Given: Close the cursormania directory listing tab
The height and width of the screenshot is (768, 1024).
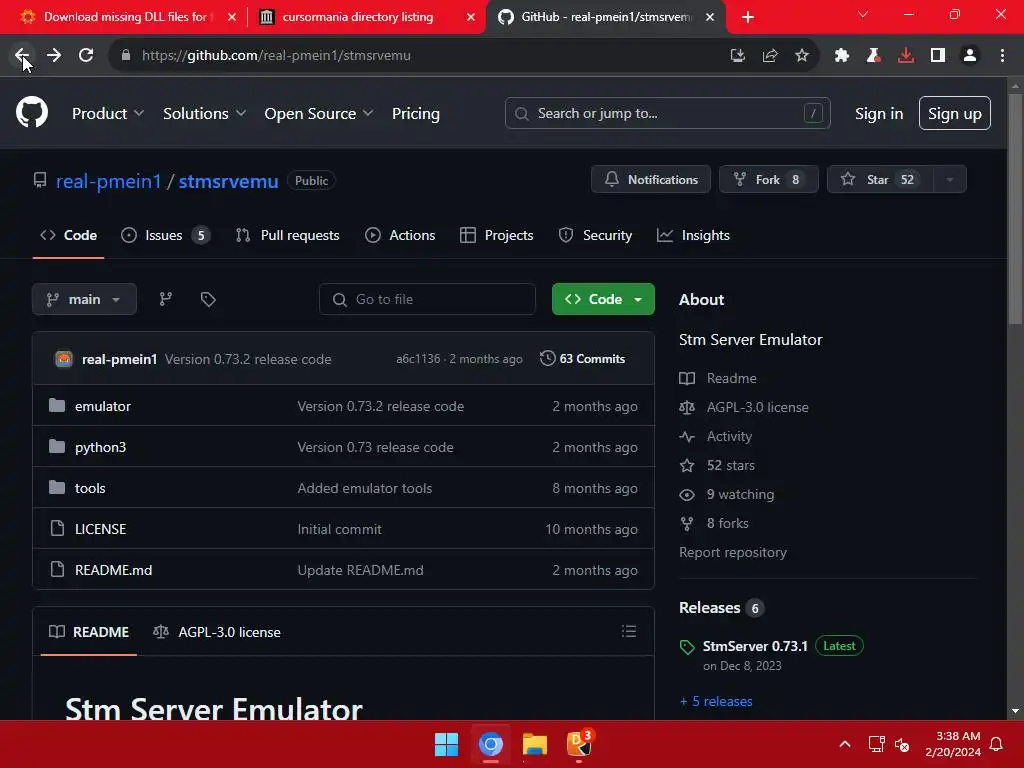Looking at the screenshot, I should click(471, 17).
